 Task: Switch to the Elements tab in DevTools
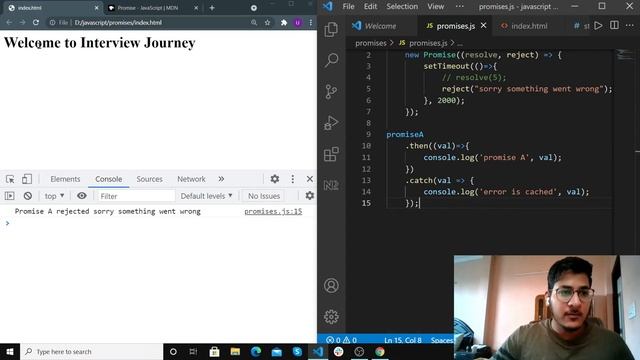coord(65,179)
